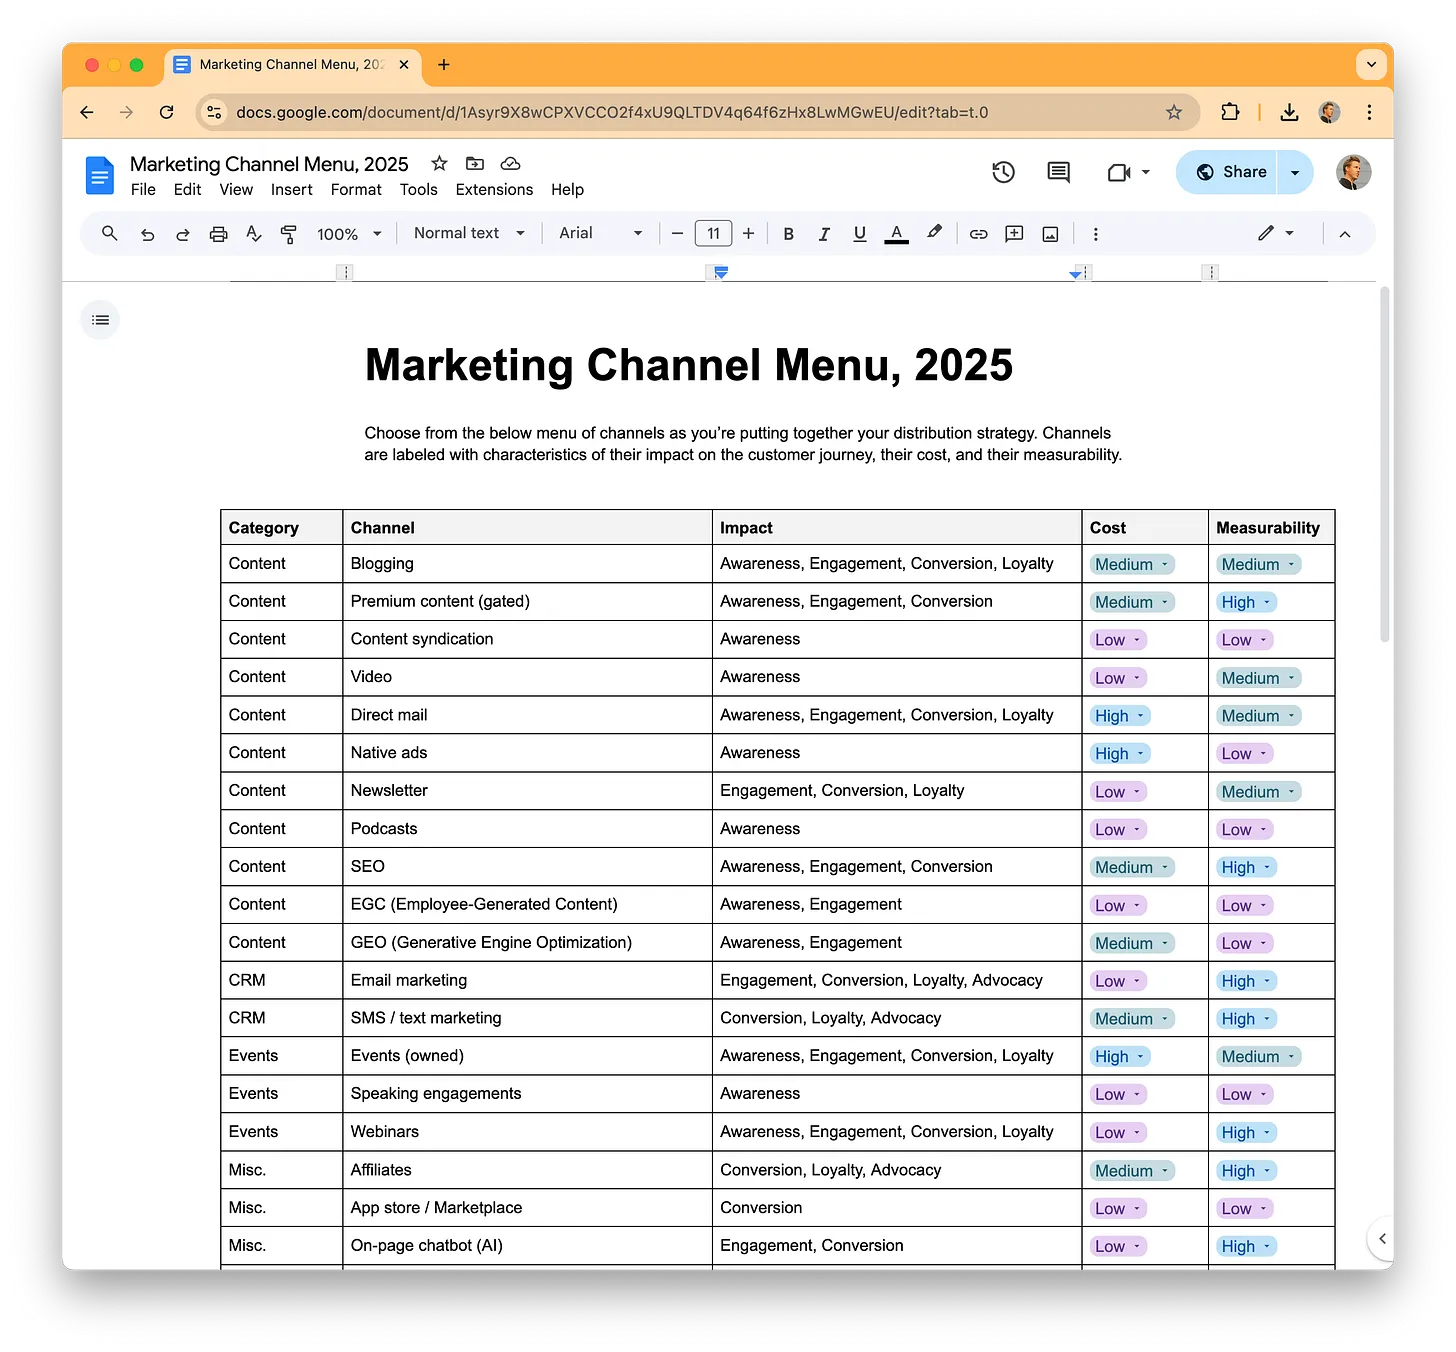The width and height of the screenshot is (1456, 1352).
Task: Decrease the font size
Action: click(x=677, y=233)
